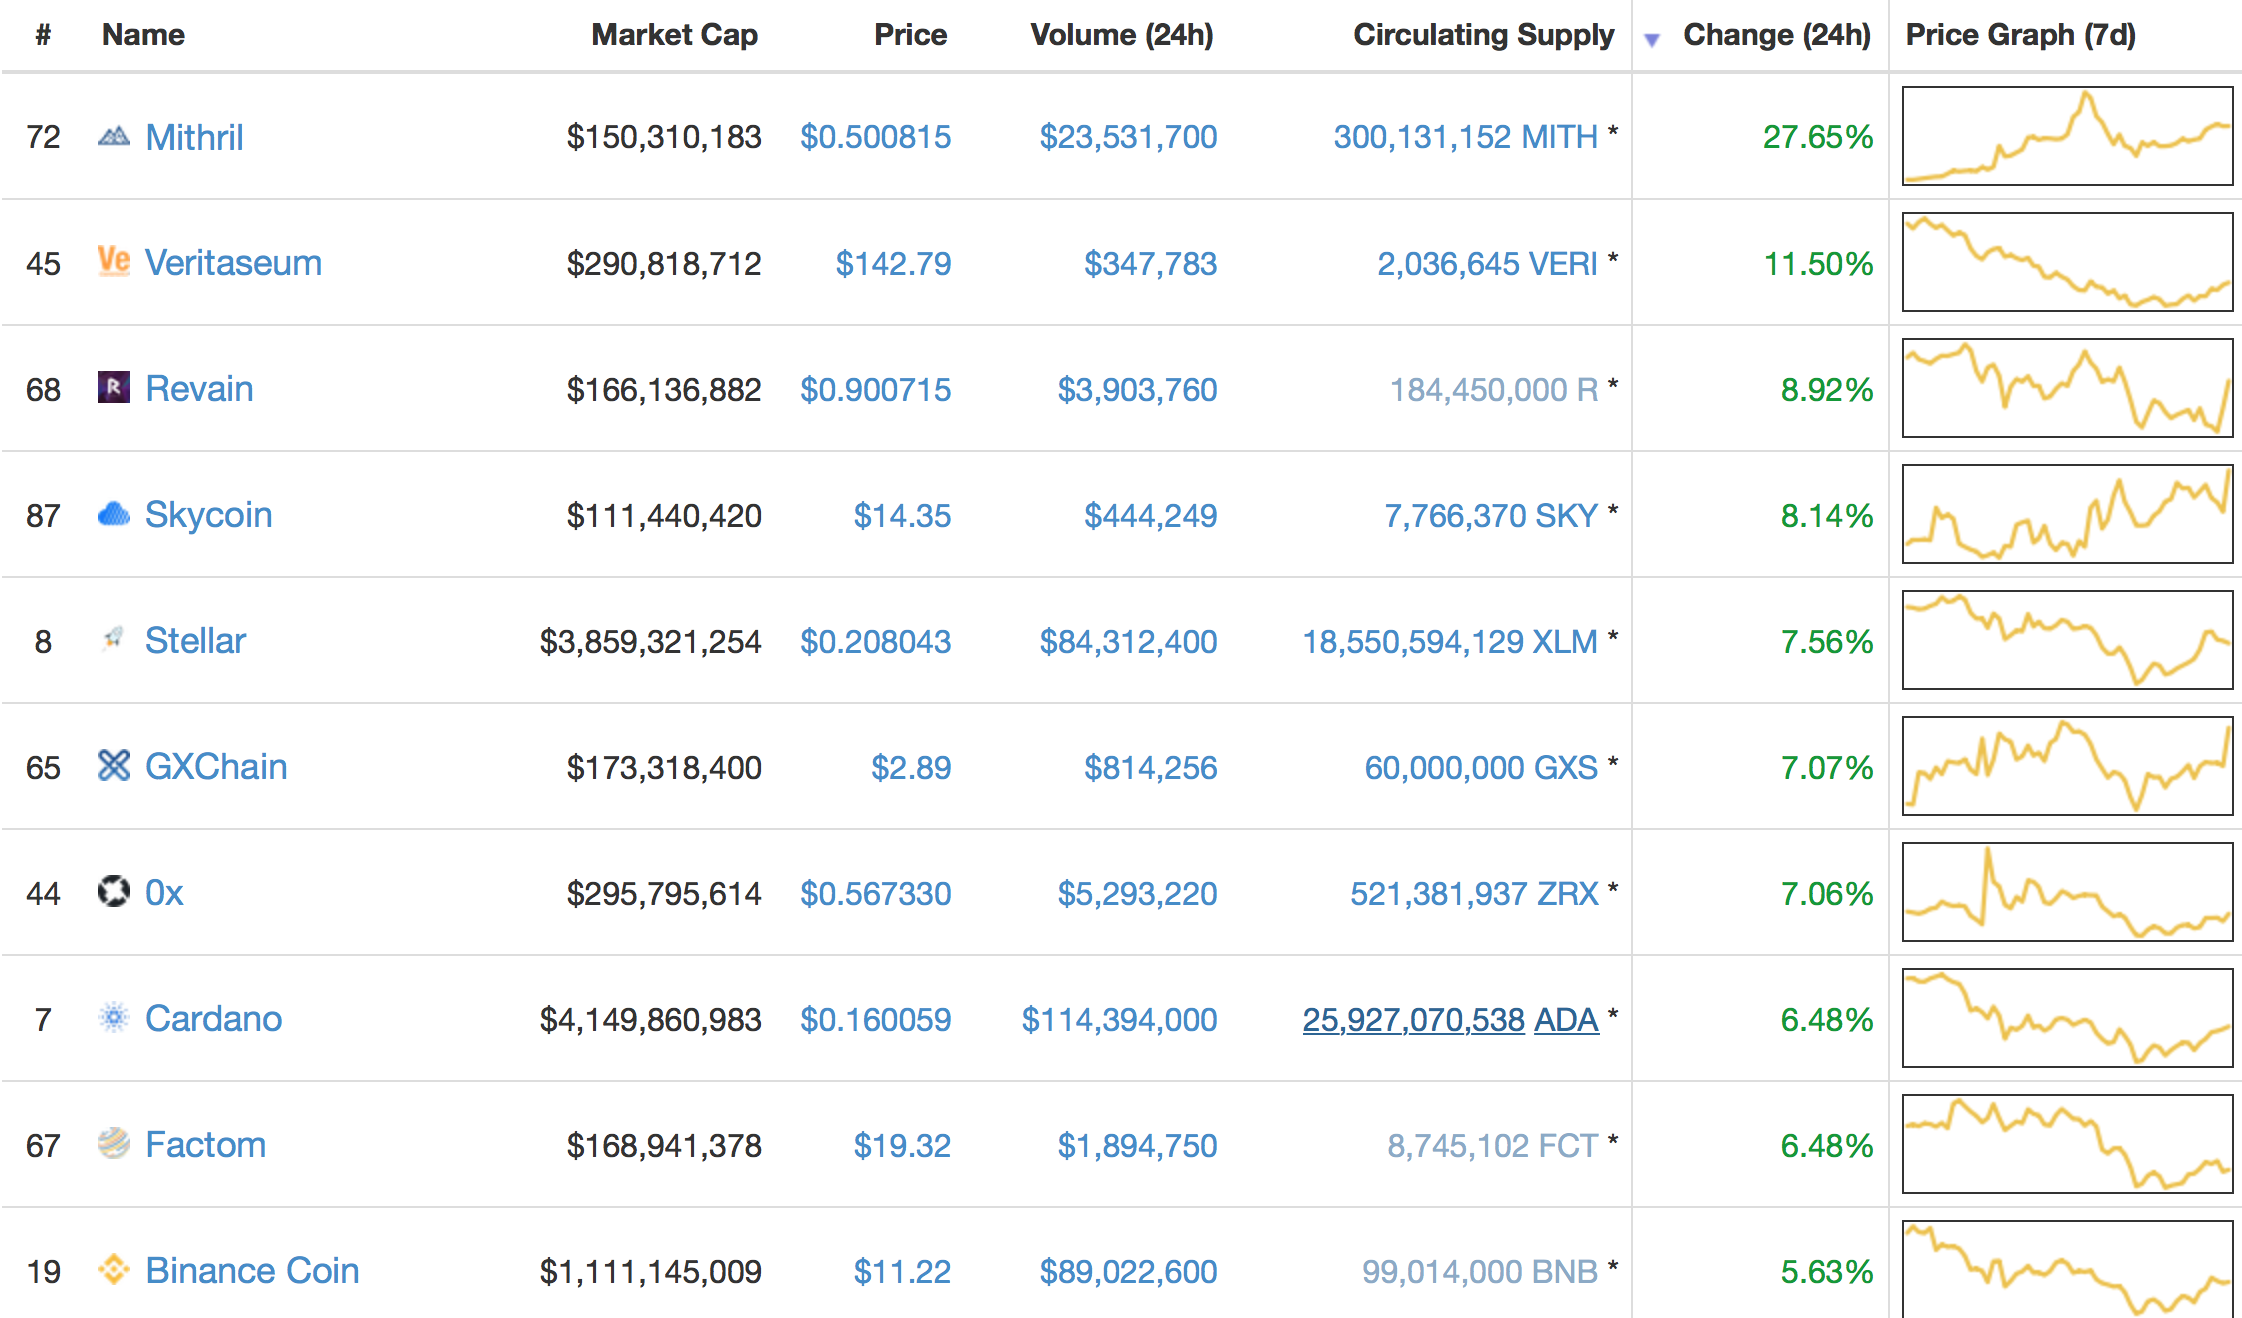The height and width of the screenshot is (1318, 2242).
Task: Sort by the Market Cap column header
Action: coord(674,35)
